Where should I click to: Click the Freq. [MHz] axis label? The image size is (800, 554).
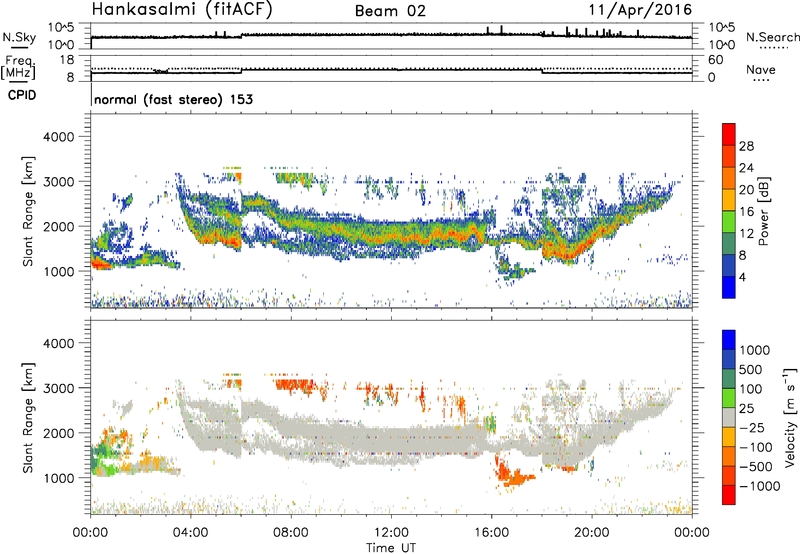[x=19, y=67]
